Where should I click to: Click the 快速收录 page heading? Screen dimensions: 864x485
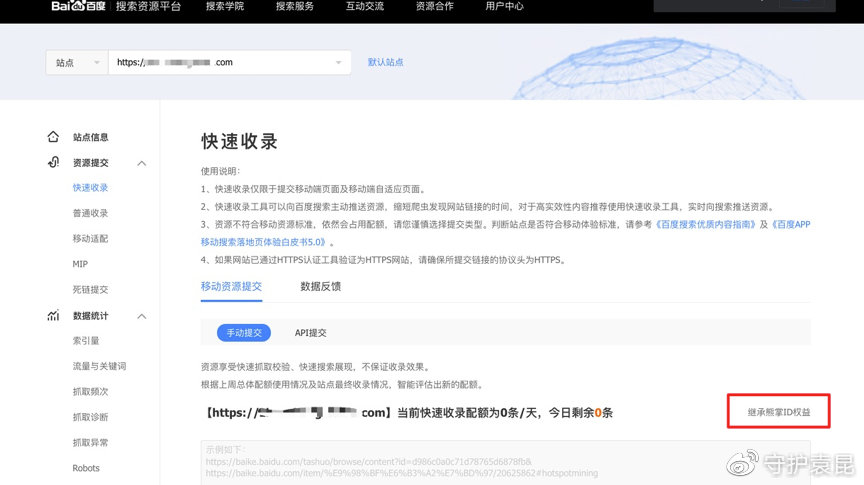point(239,142)
